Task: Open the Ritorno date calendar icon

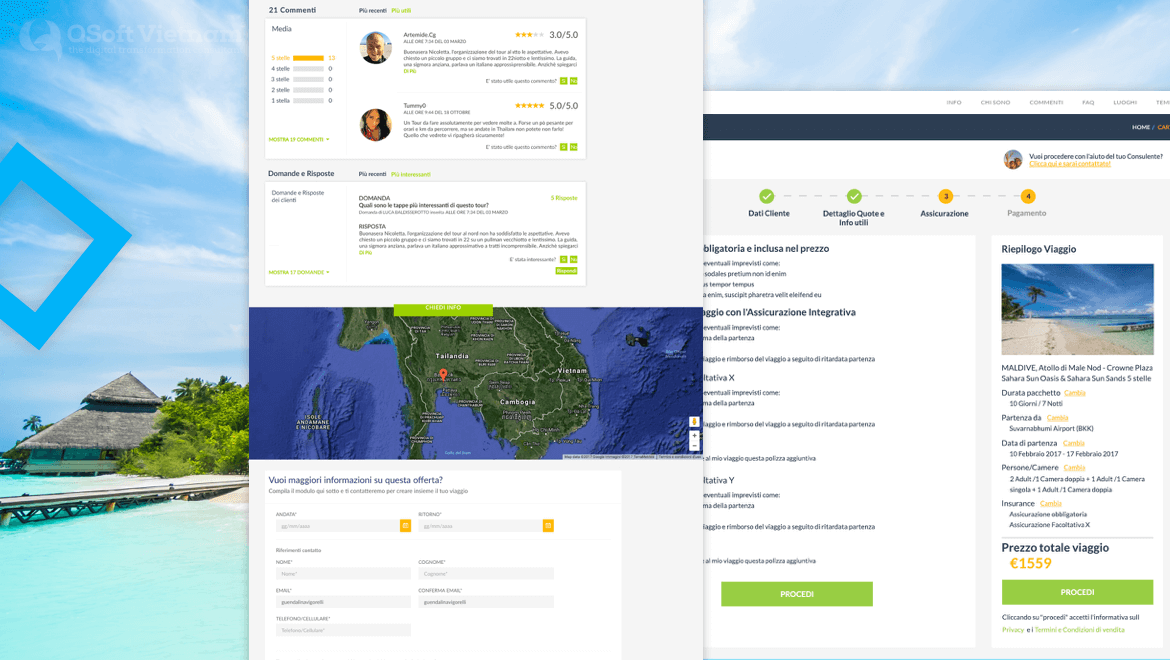Action: (x=548, y=526)
